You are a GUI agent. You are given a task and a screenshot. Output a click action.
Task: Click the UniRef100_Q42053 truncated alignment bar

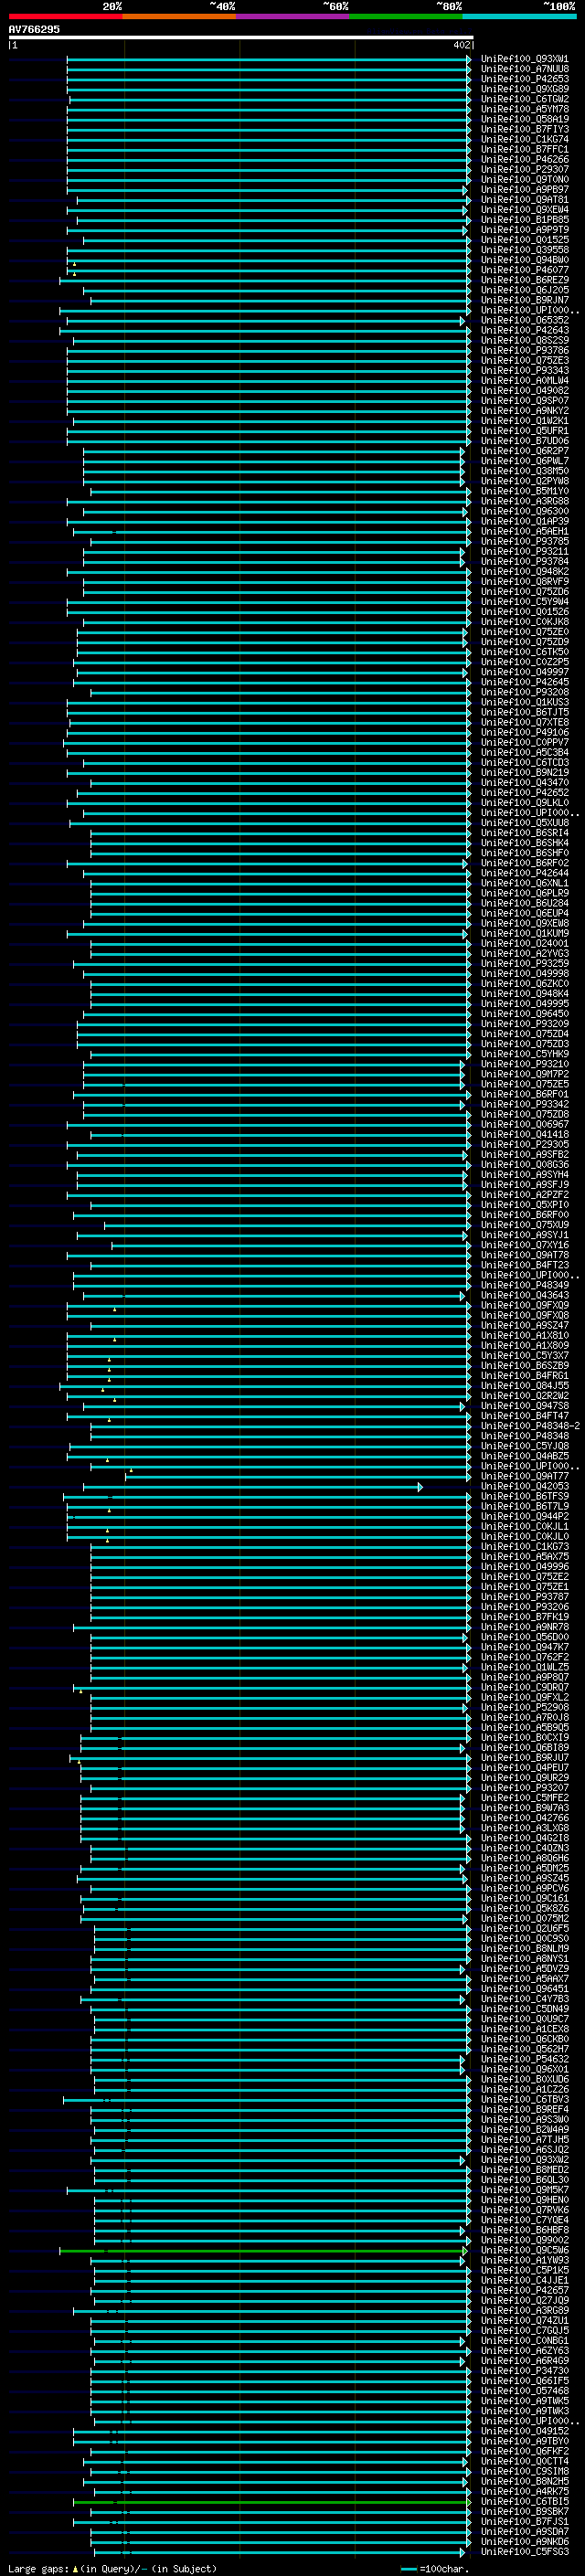click(253, 1487)
